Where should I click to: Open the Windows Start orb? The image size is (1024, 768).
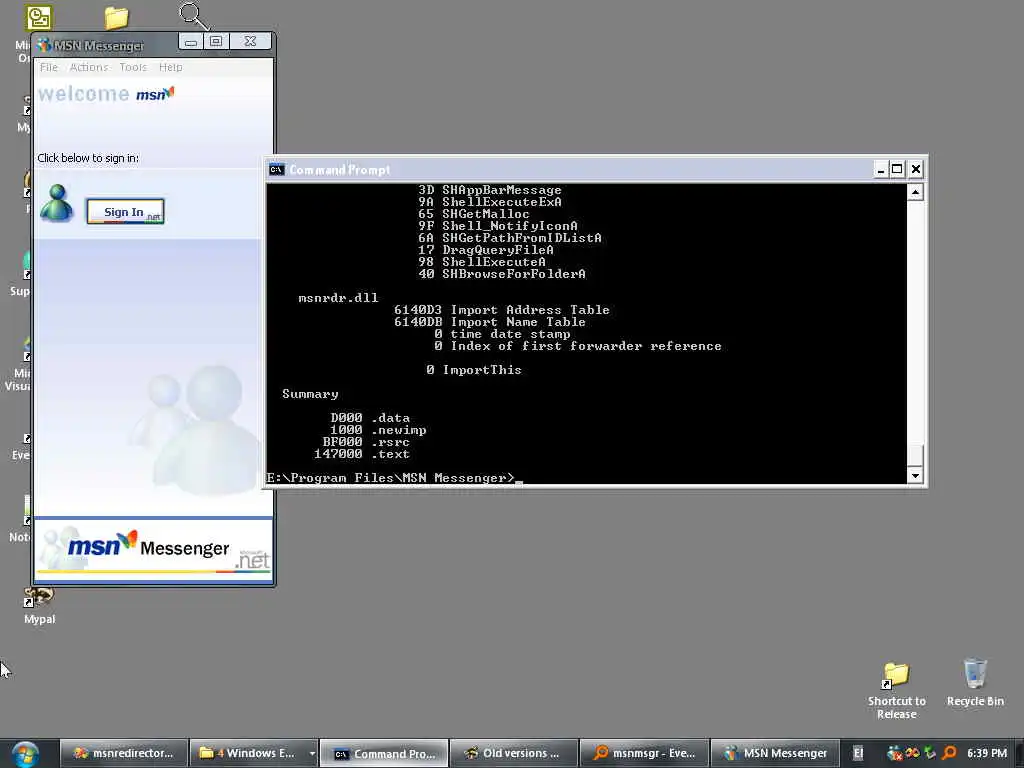(x=25, y=753)
